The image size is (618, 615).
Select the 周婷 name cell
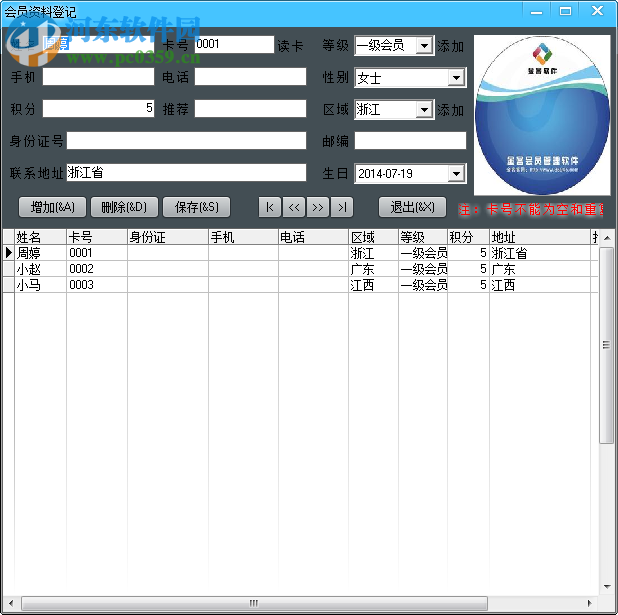[x=41, y=253]
